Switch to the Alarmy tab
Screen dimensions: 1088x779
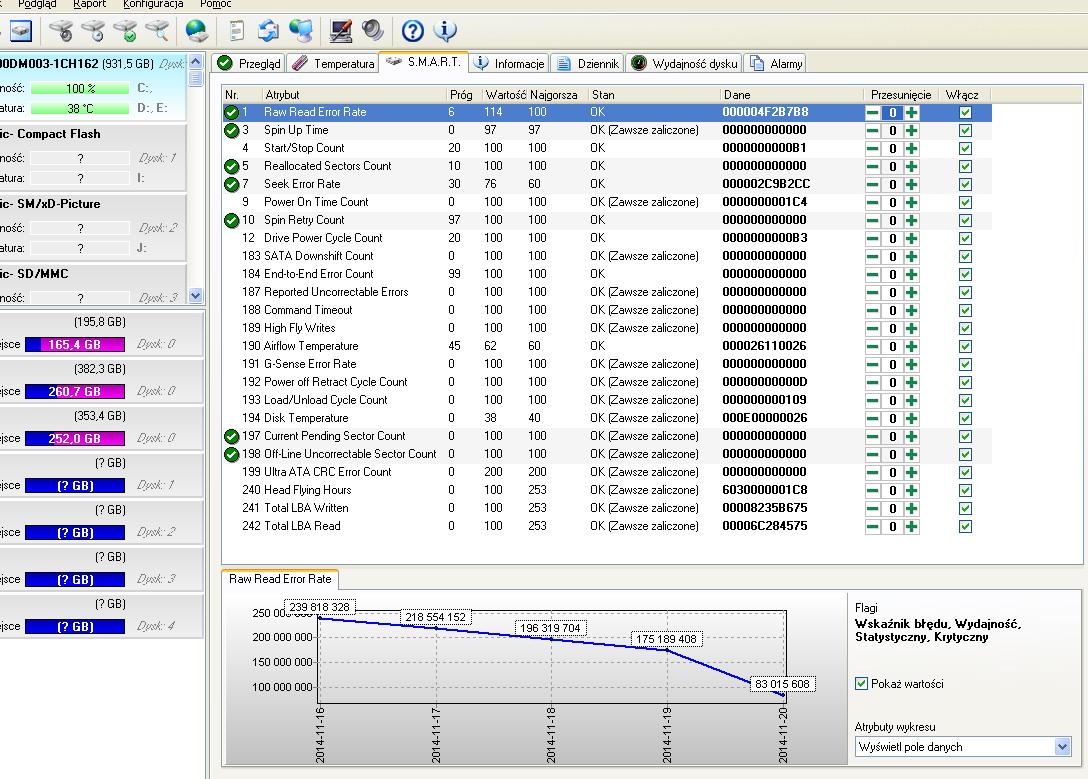pyautogui.click(x=775, y=64)
